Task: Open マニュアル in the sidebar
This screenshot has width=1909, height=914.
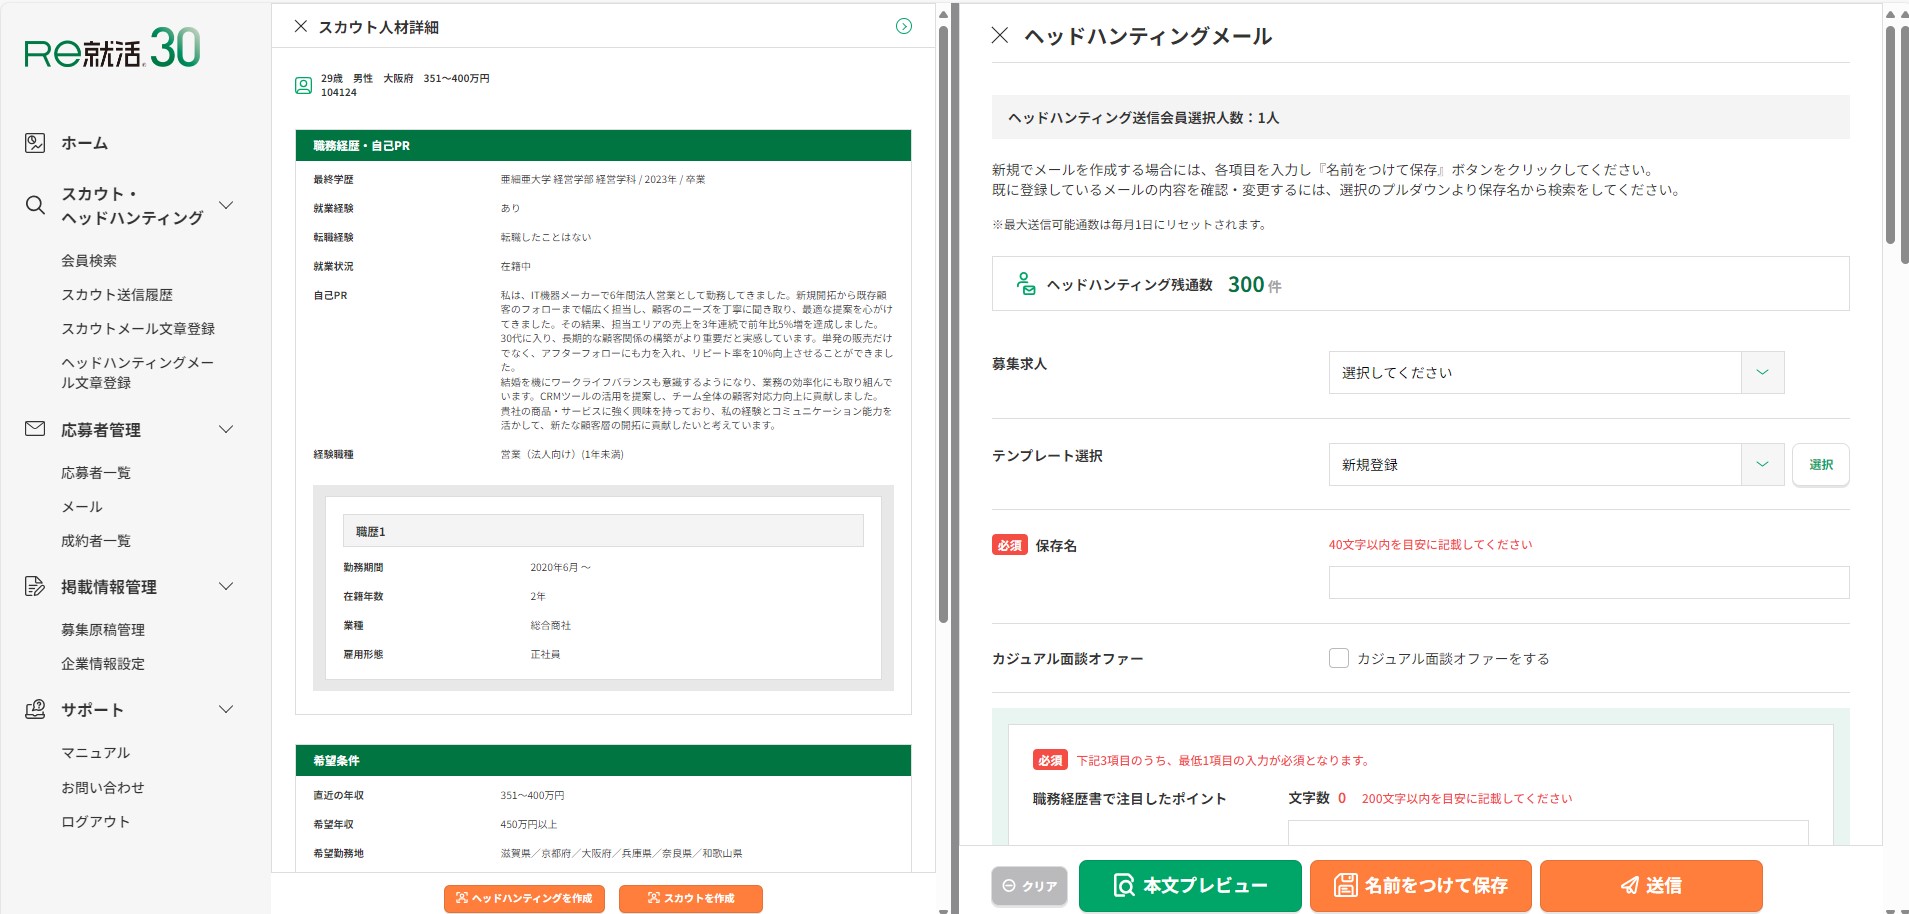Action: tap(96, 752)
